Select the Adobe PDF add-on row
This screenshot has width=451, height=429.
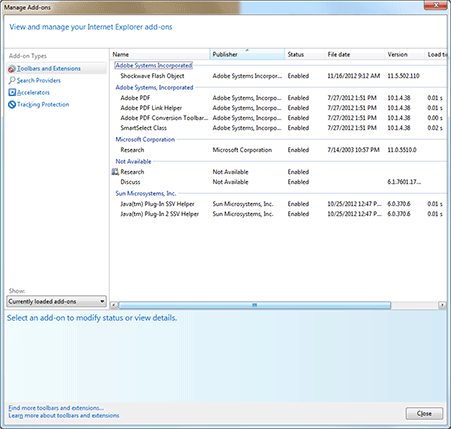(x=278, y=98)
